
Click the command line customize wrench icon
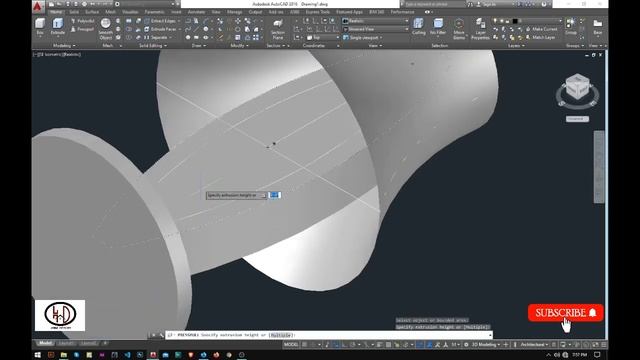click(x=162, y=335)
